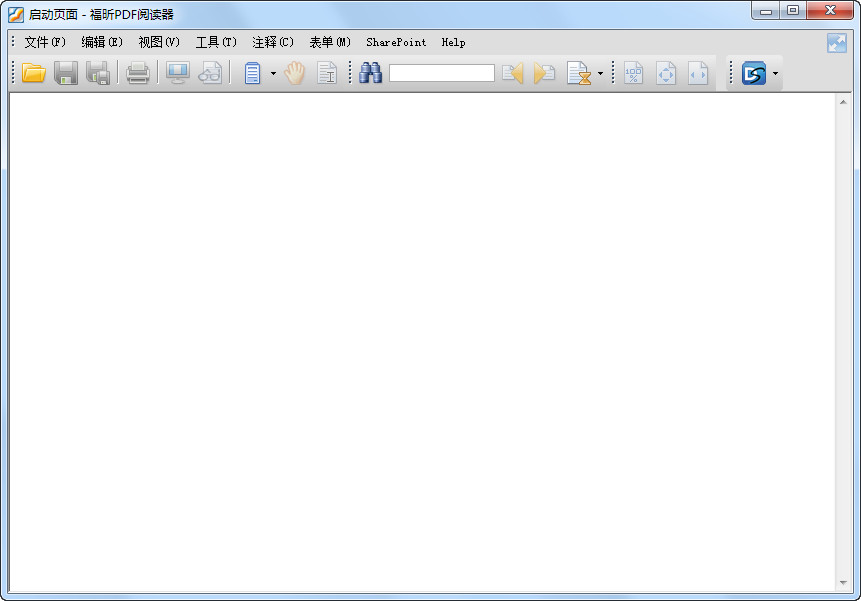
Task: Select the Text selection tool
Action: 327,73
